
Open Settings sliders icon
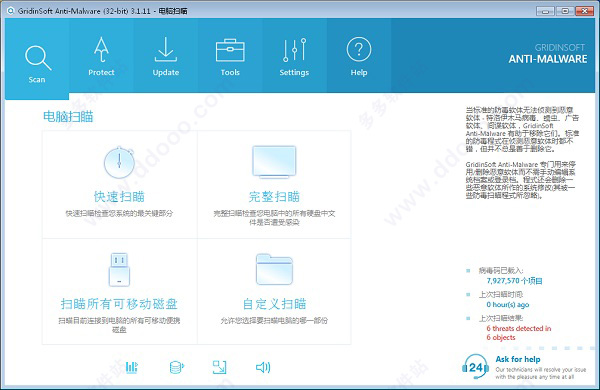294,55
